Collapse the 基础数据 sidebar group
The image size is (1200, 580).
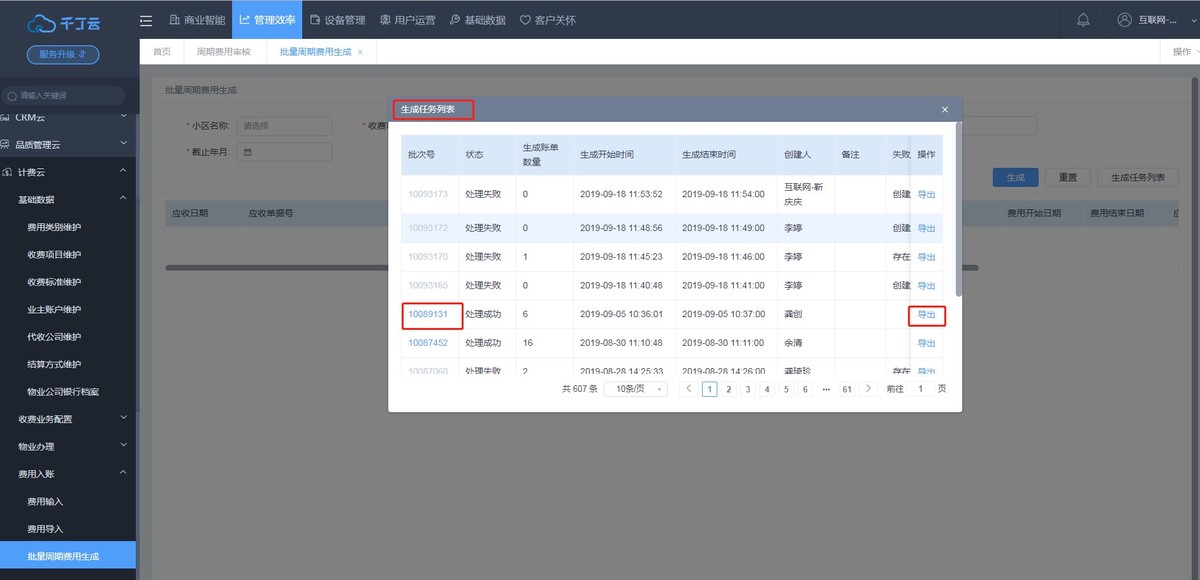point(123,199)
